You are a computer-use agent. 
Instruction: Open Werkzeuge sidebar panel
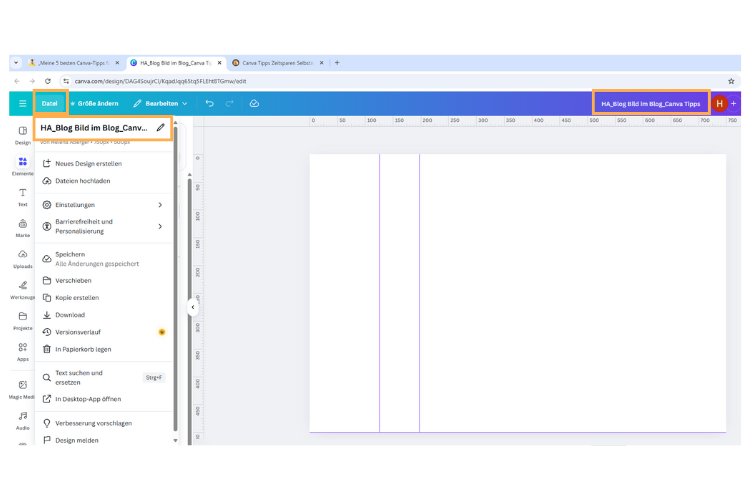22,290
